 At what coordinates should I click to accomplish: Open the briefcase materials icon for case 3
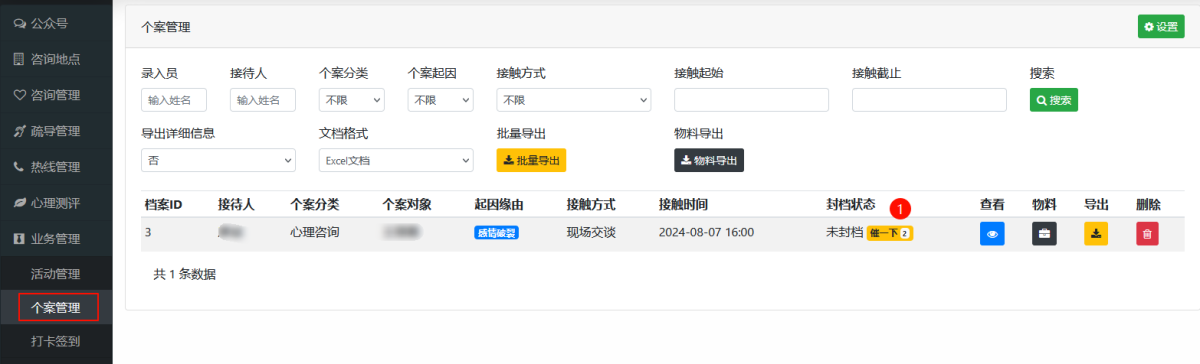[1044, 233]
